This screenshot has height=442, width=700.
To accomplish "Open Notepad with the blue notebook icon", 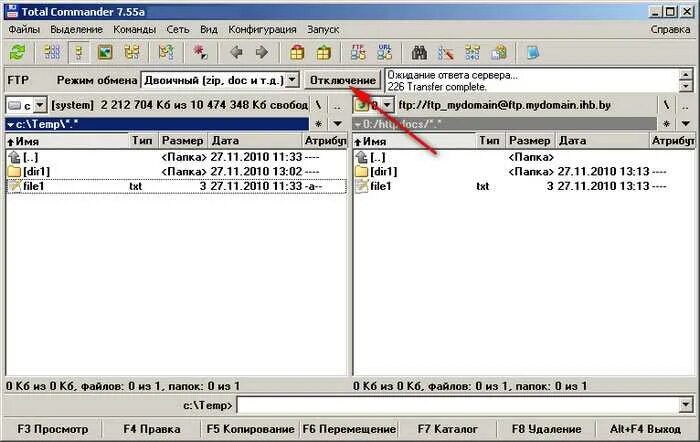I will click(x=533, y=53).
